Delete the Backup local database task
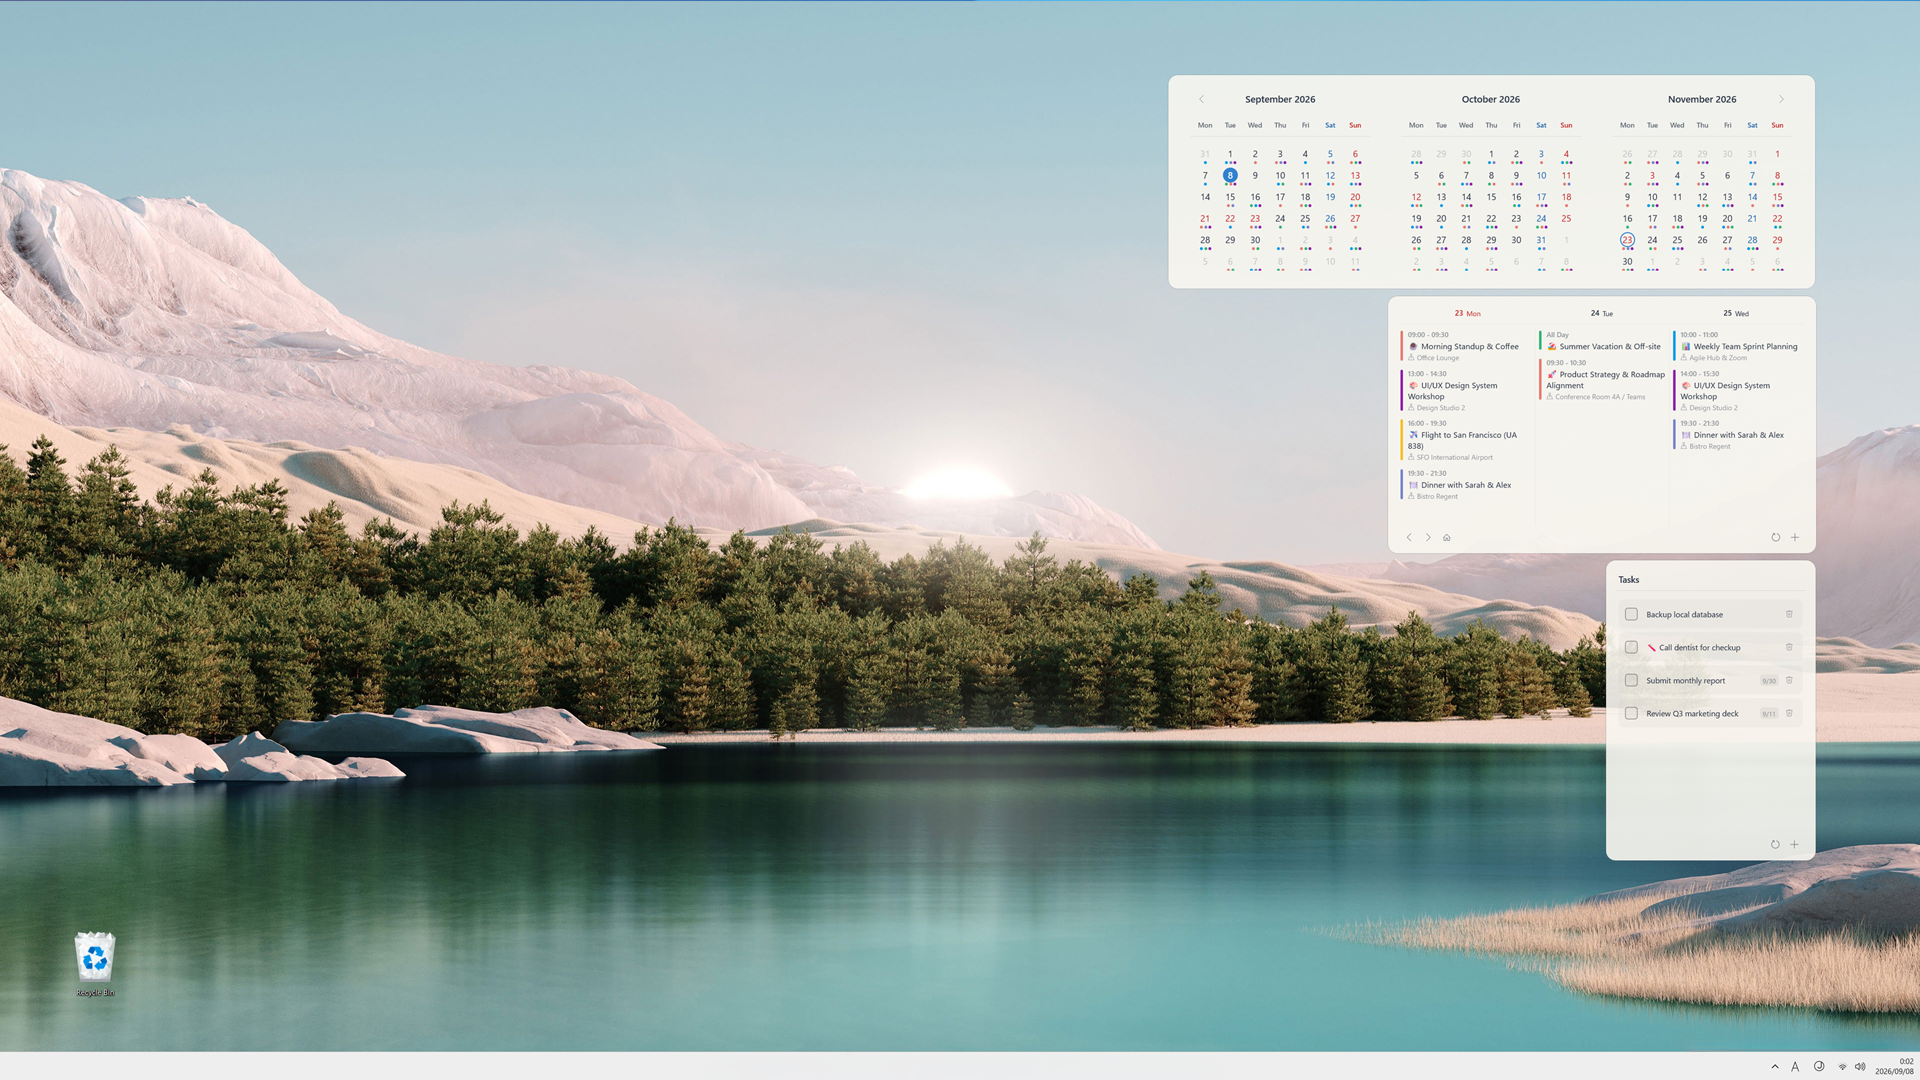The width and height of the screenshot is (1920, 1080). click(x=1789, y=614)
